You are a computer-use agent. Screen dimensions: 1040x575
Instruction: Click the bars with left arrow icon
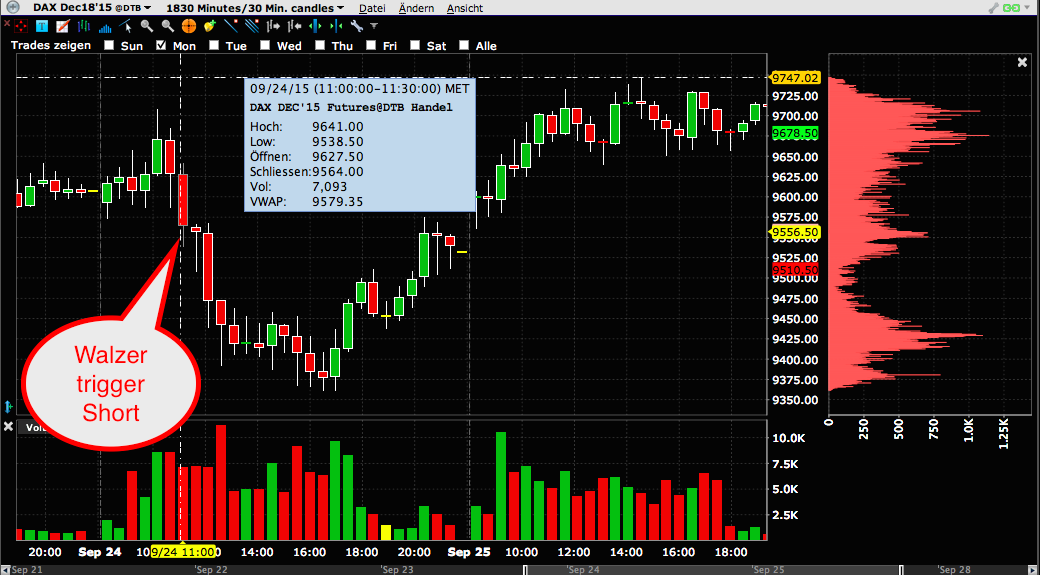coord(294,27)
